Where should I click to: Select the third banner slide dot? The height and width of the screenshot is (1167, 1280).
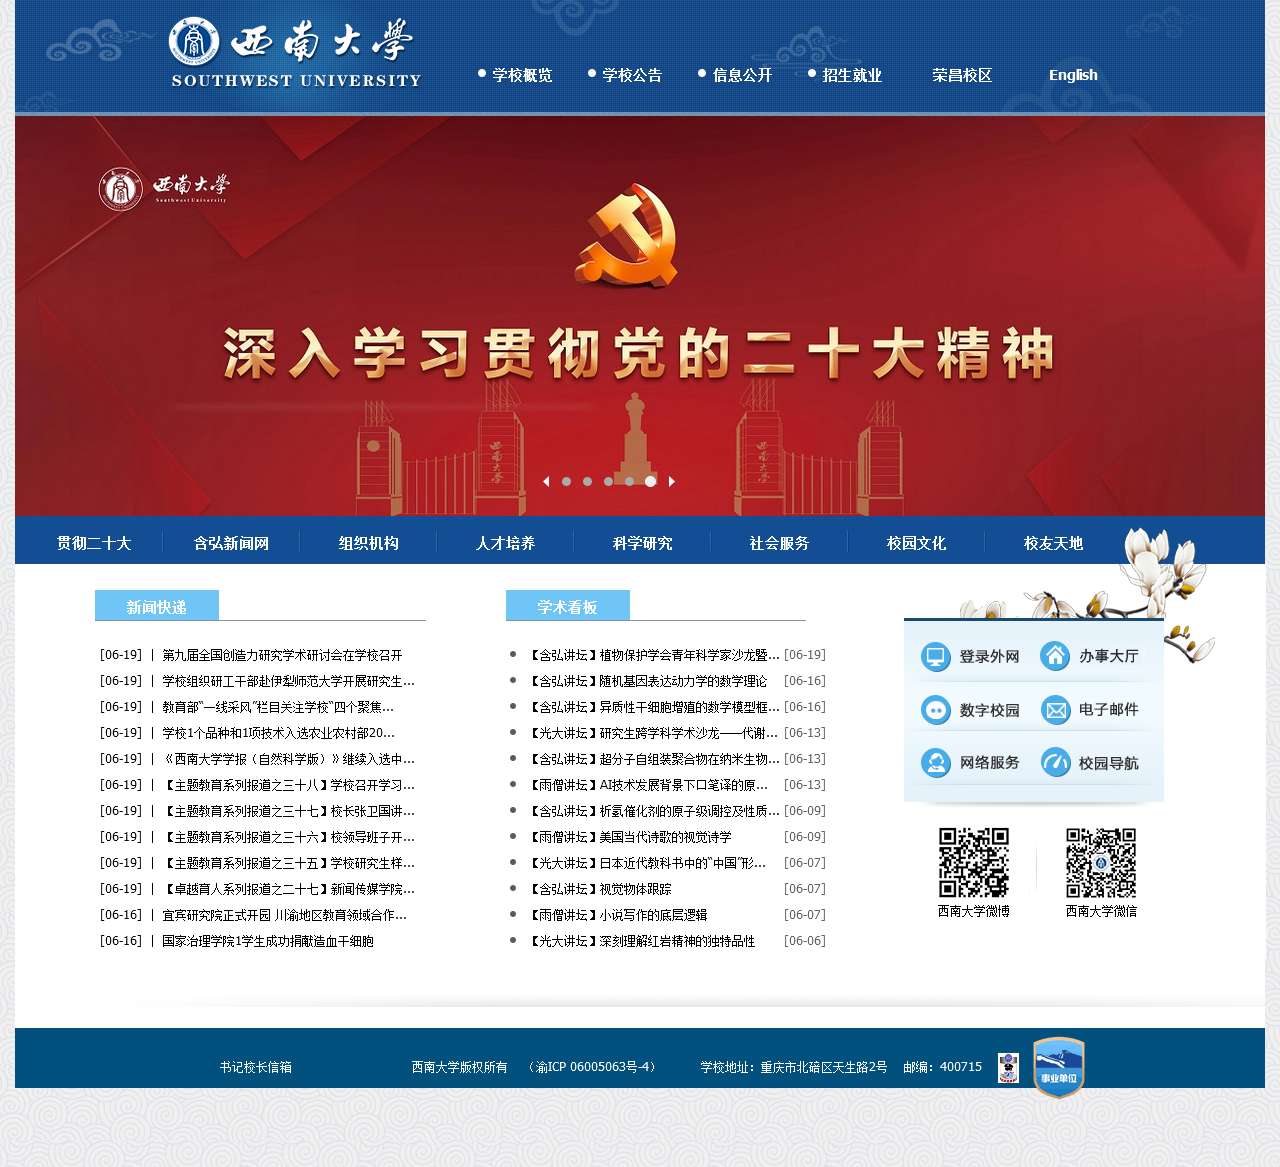pyautogui.click(x=609, y=481)
